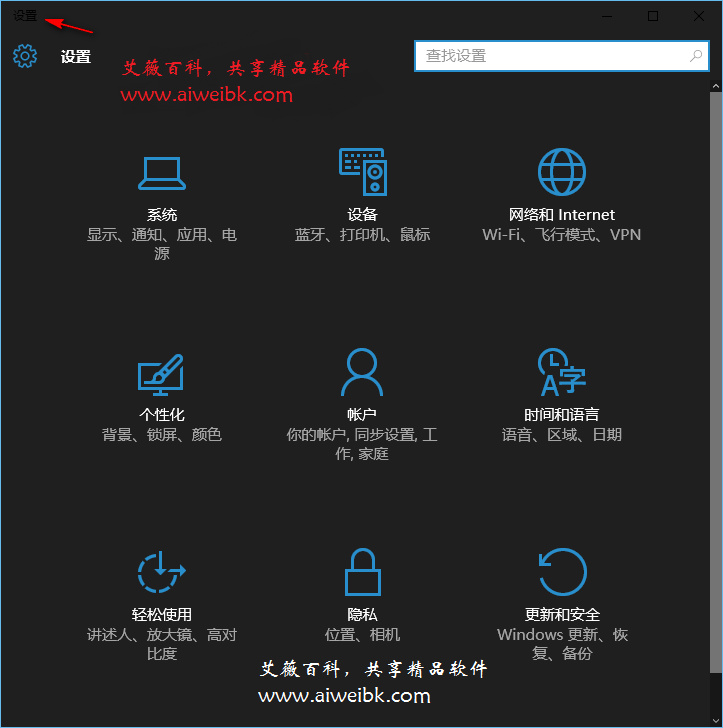Screen dimensions: 723x728
Task: Click the description 你的帐户, 同步设置, 工作, 家庭
Action: point(362,444)
